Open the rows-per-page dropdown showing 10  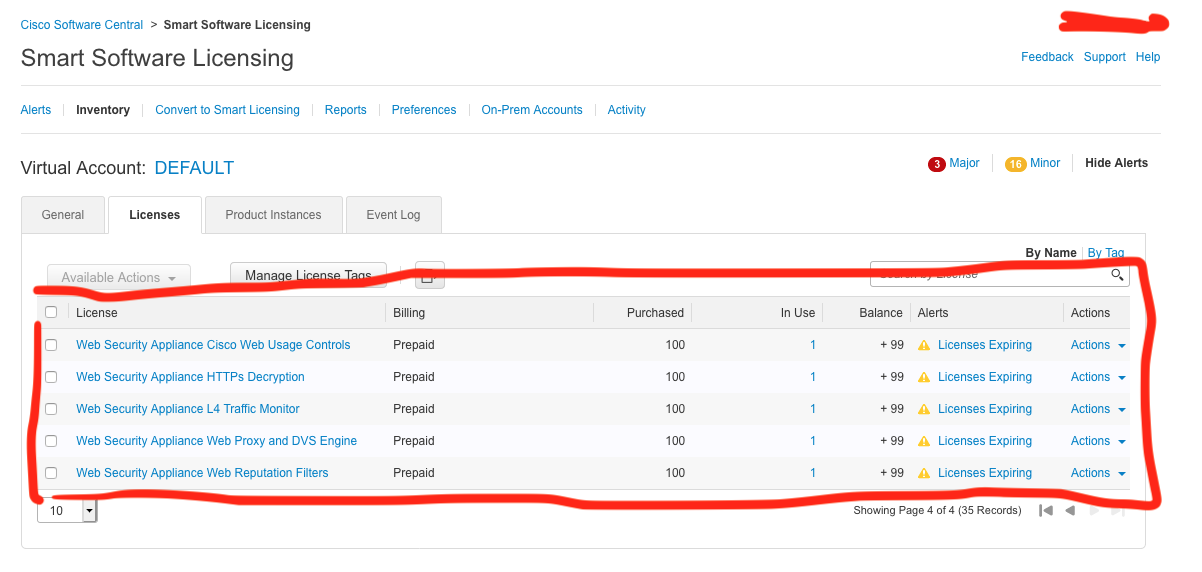click(x=89, y=511)
